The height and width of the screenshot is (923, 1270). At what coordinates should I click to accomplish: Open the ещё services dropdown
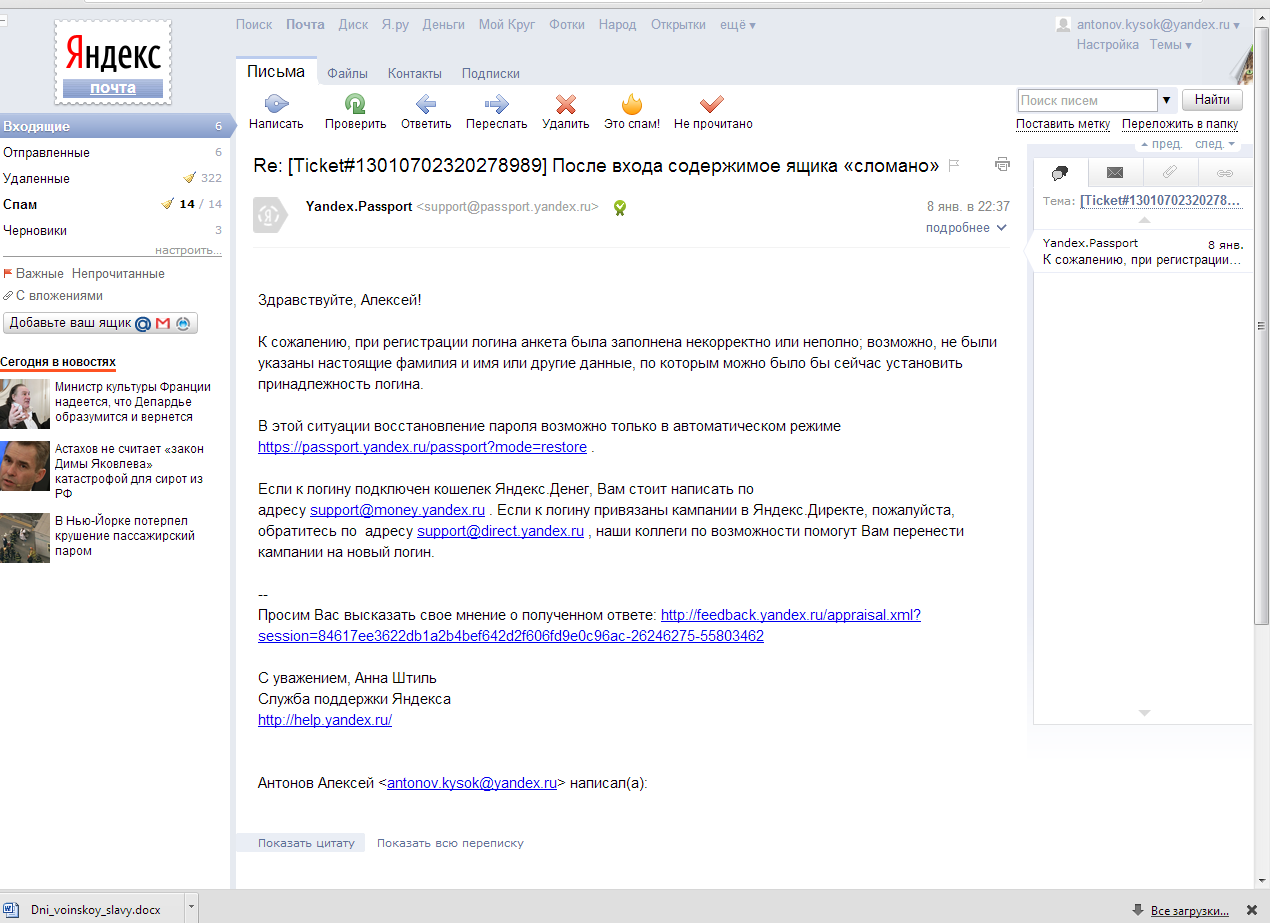pyautogui.click(x=738, y=25)
